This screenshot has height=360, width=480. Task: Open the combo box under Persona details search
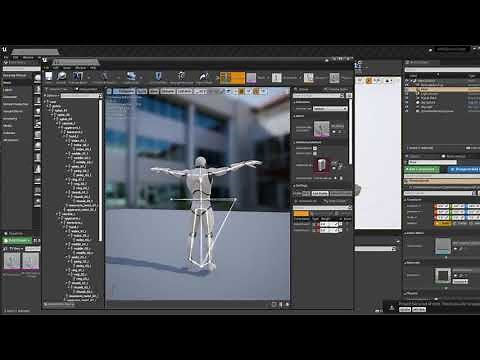pos(330,108)
